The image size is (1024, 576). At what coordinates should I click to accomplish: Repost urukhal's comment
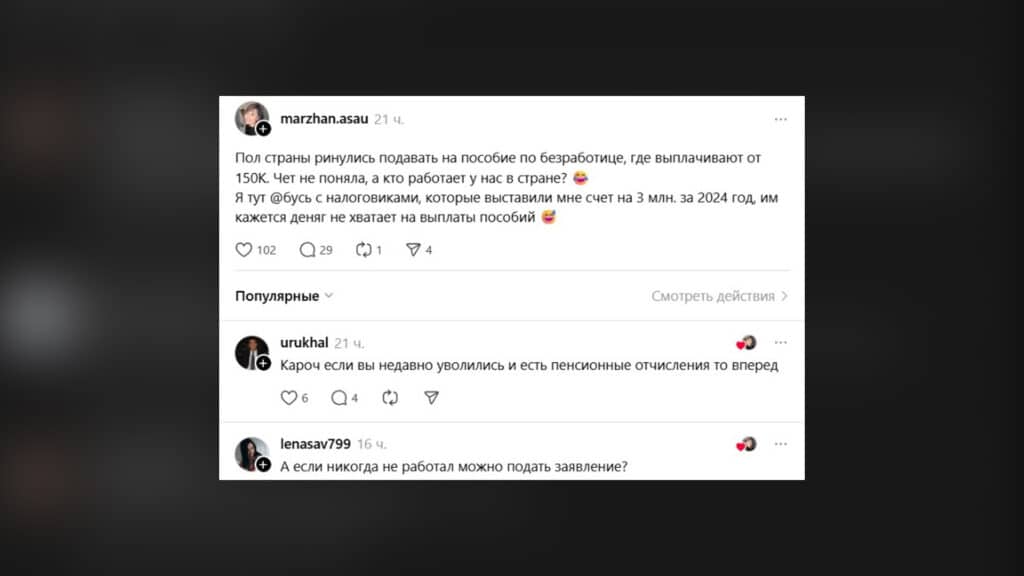(390, 398)
